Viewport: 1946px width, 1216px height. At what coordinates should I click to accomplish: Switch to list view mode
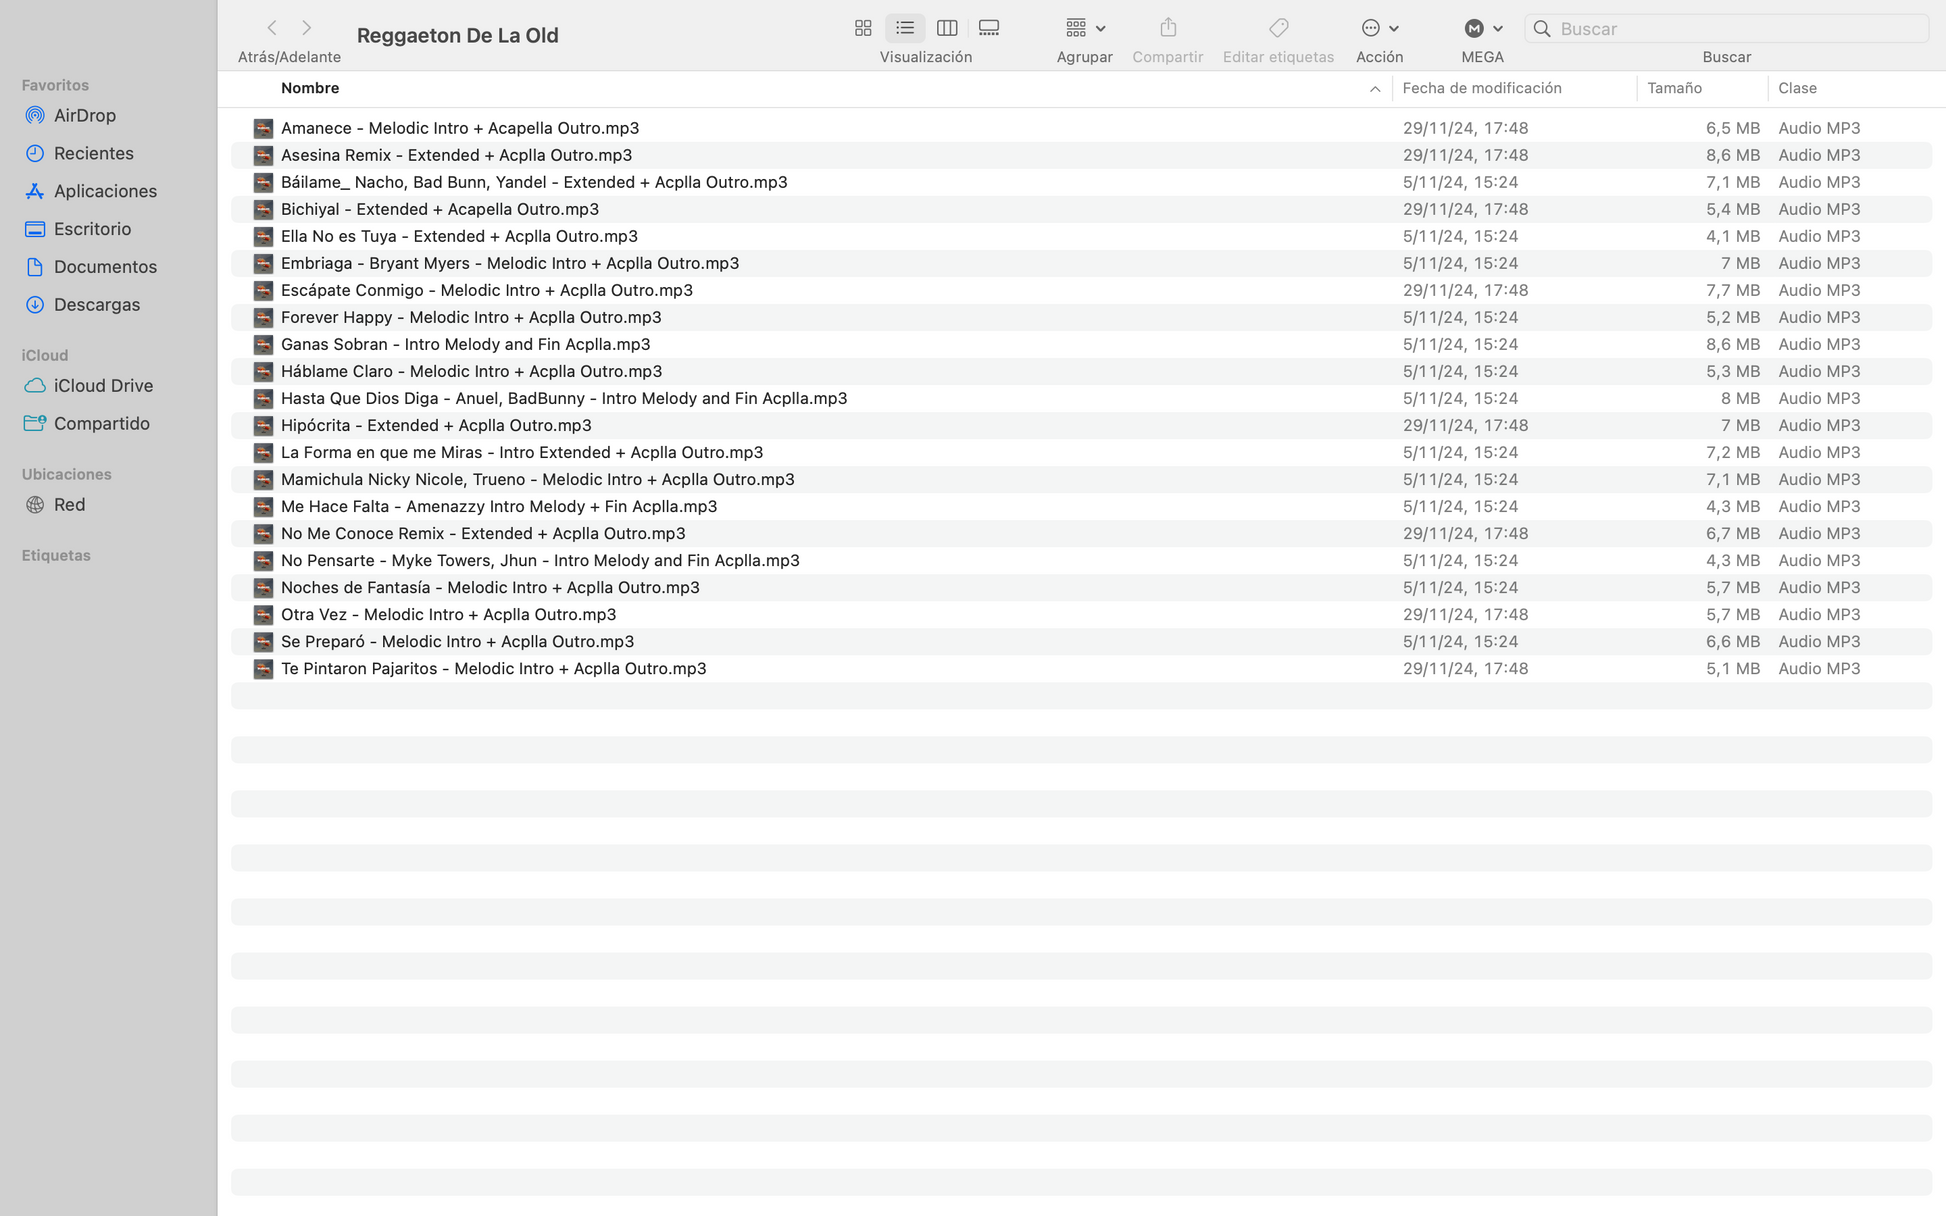(x=905, y=28)
